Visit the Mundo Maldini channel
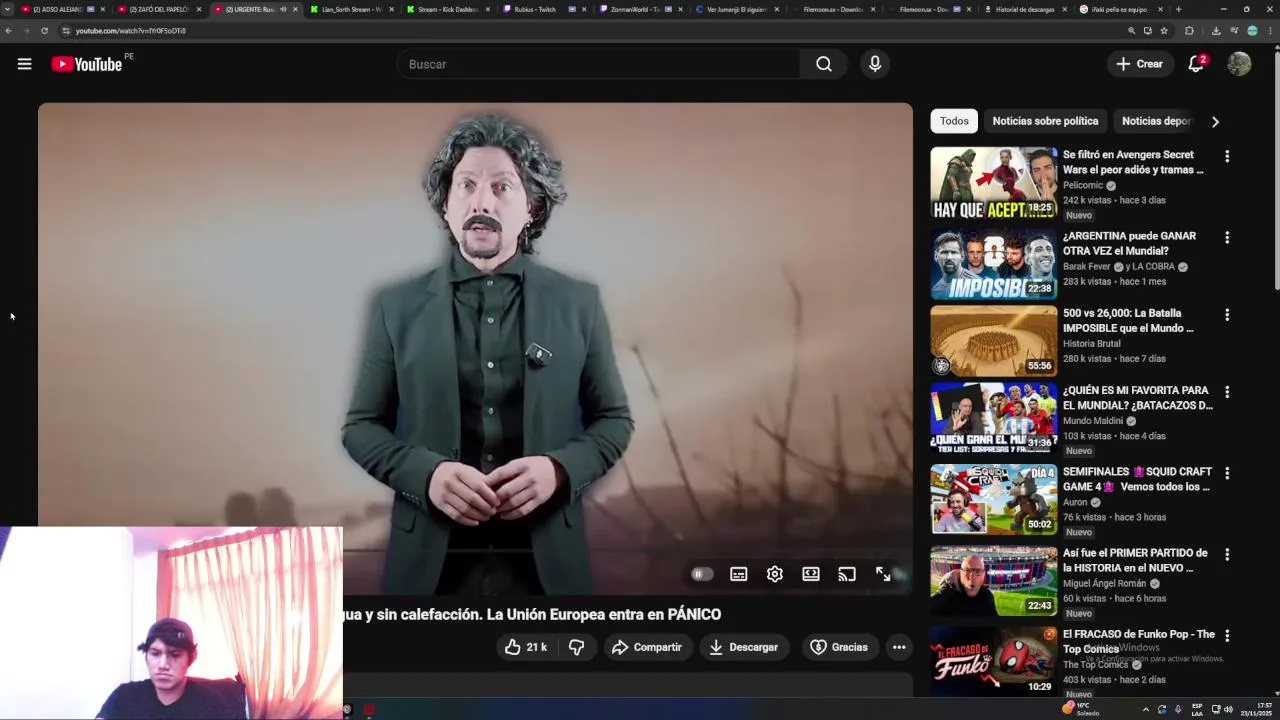 coord(1093,421)
